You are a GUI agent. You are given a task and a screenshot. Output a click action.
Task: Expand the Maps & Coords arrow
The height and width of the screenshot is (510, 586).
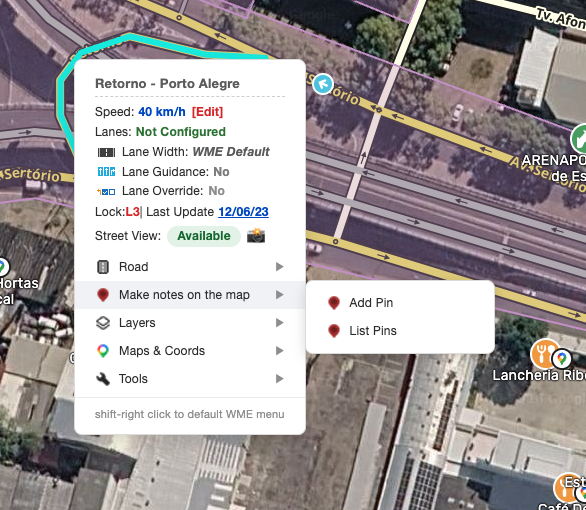pyautogui.click(x=280, y=351)
